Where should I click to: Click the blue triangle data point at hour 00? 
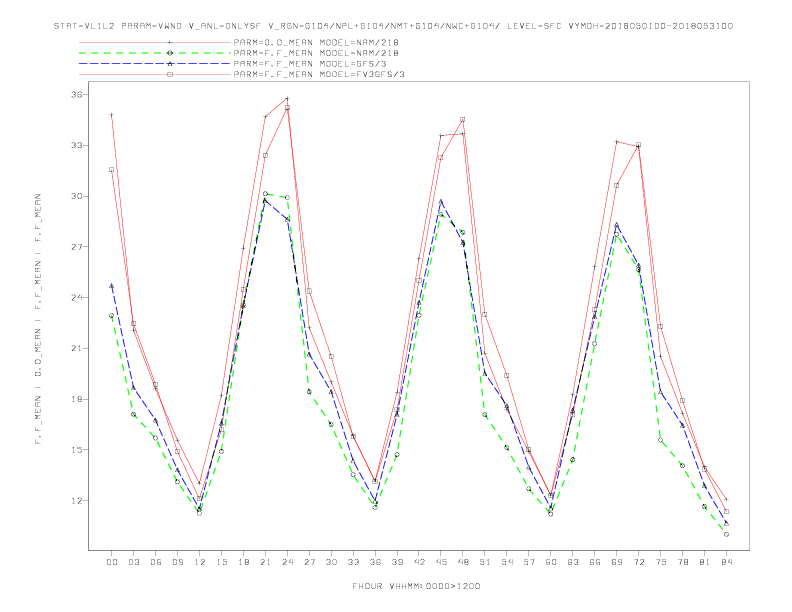point(112,286)
